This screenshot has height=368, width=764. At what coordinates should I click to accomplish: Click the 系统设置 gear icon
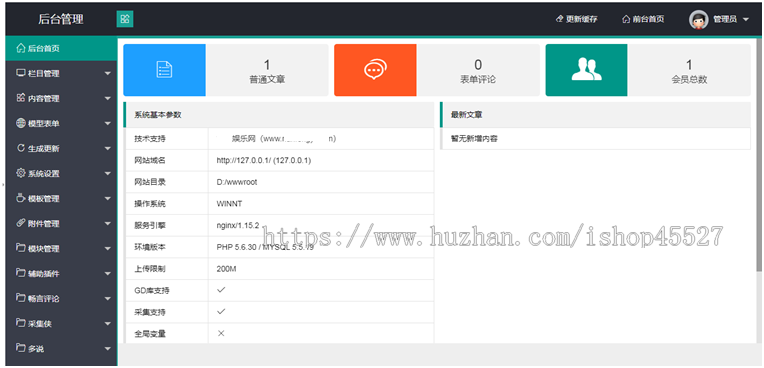20,173
